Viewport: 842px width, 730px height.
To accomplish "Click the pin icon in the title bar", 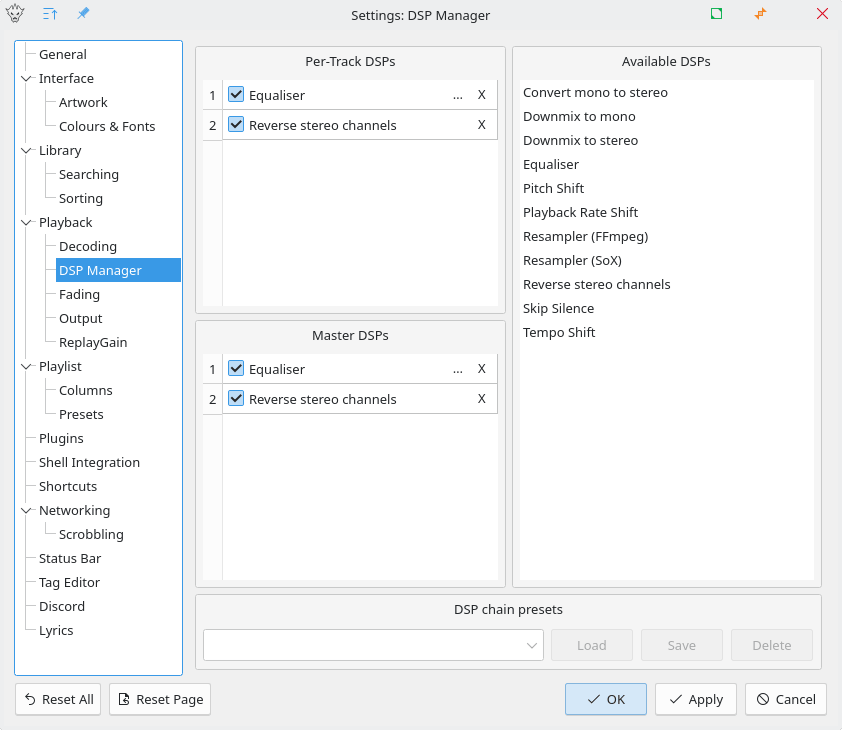I will pos(83,15).
